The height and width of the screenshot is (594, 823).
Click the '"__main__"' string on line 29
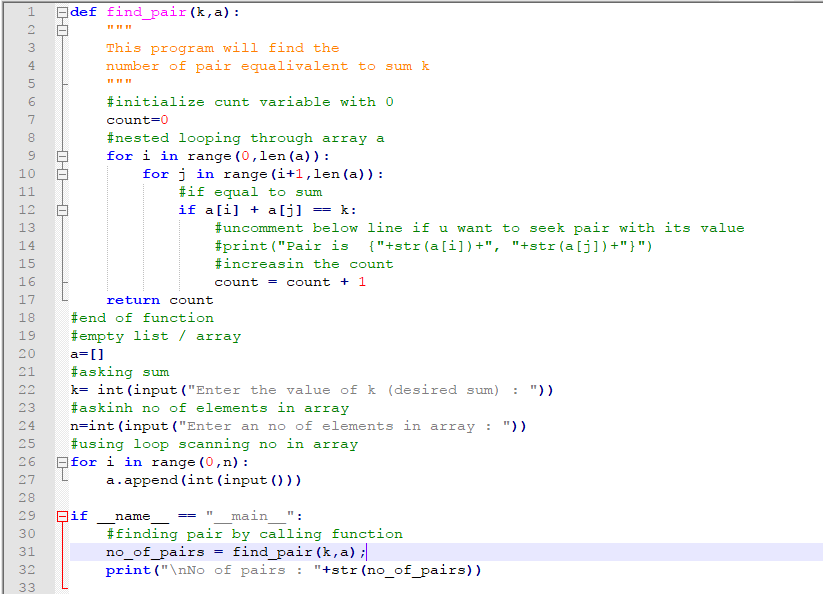(249, 516)
